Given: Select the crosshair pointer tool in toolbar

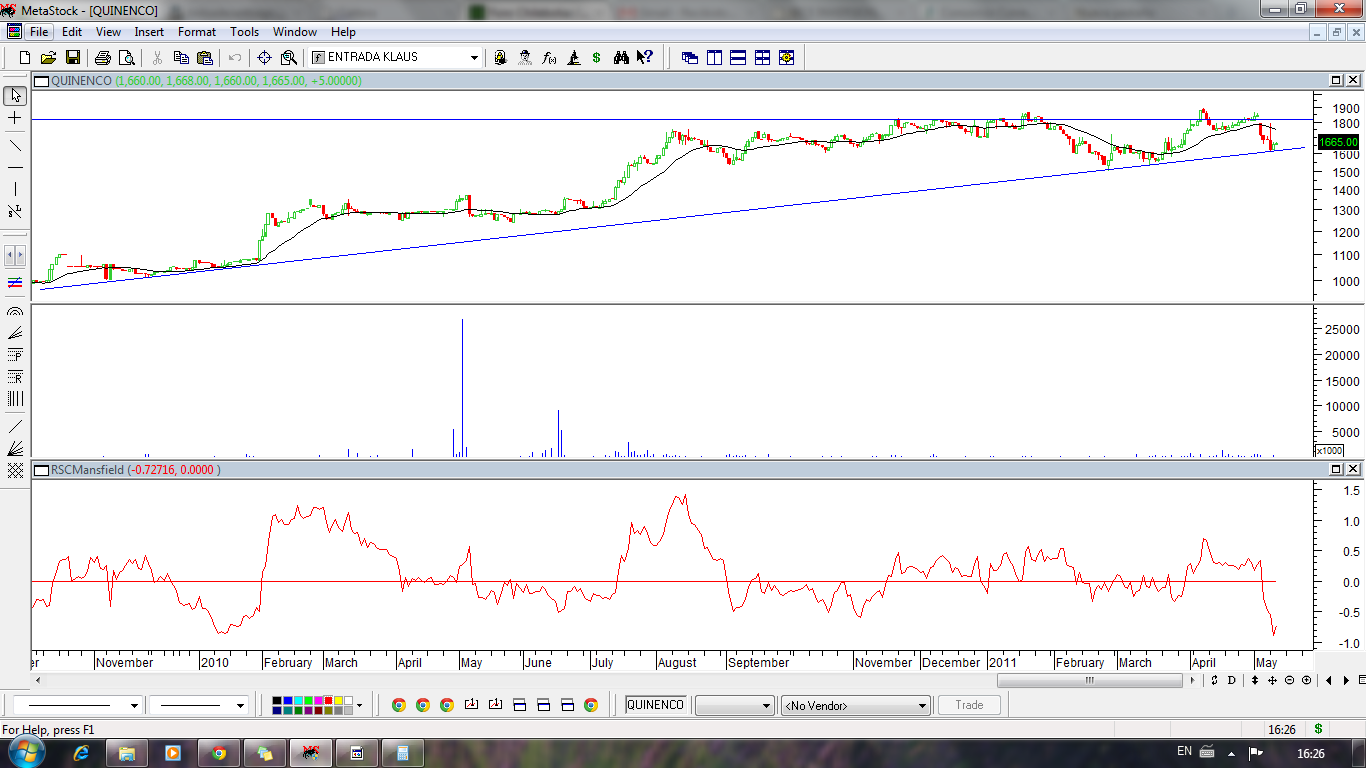Looking at the screenshot, I should [x=264, y=58].
